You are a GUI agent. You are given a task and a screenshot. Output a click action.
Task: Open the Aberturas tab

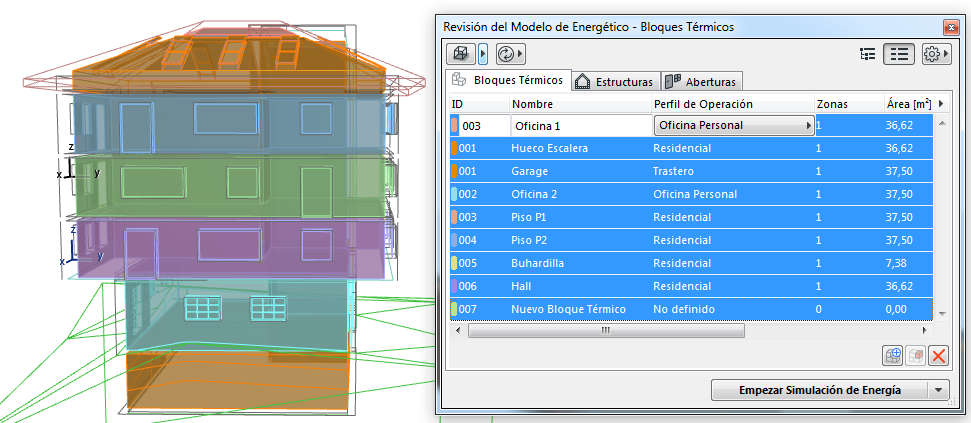(703, 82)
